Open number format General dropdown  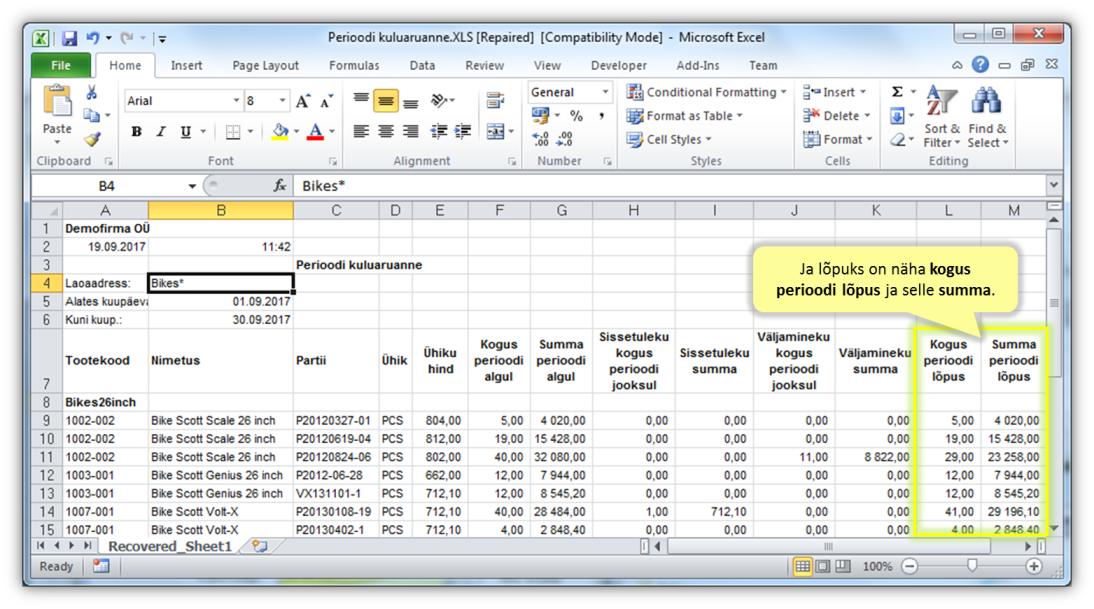(x=605, y=92)
